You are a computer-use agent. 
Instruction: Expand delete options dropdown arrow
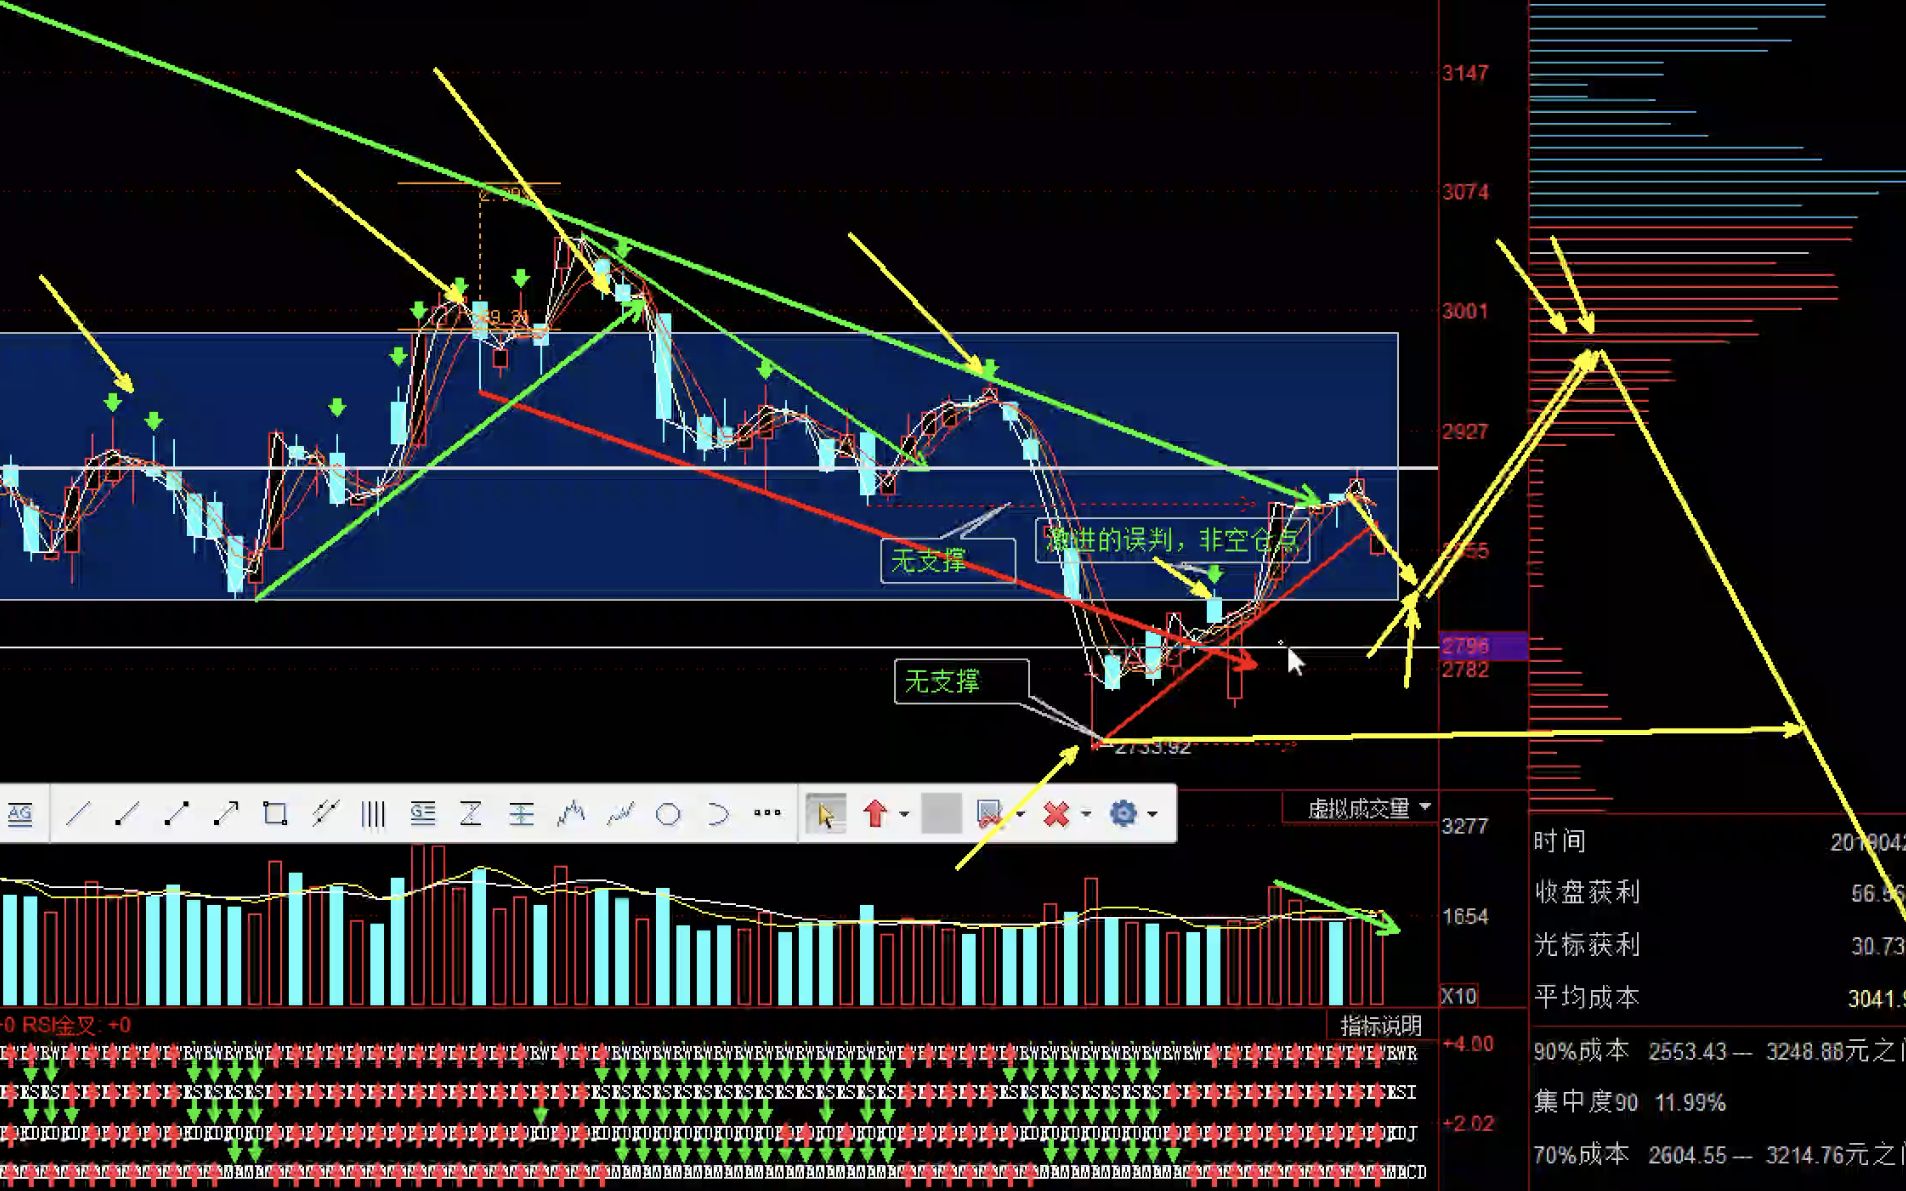click(1086, 814)
